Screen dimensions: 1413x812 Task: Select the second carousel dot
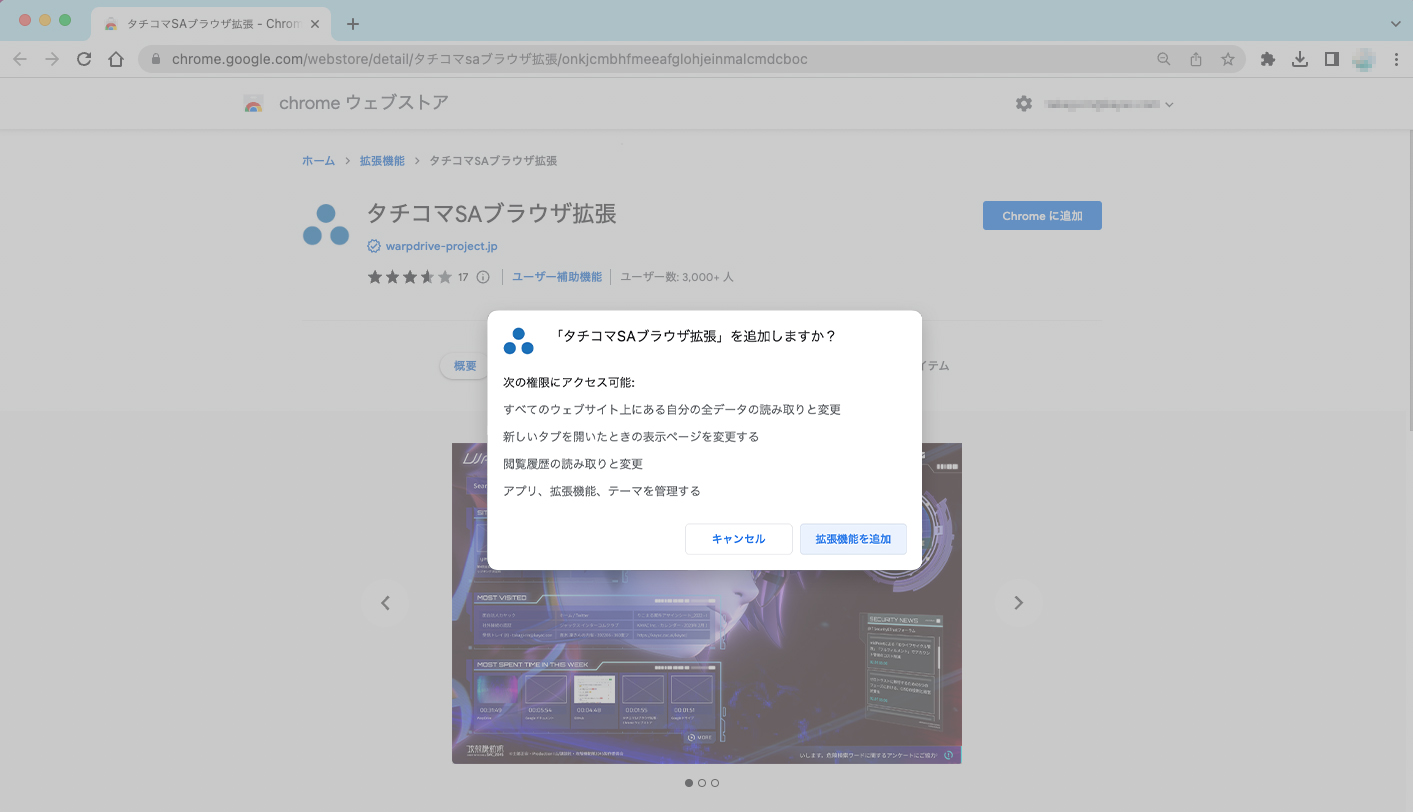click(x=702, y=783)
